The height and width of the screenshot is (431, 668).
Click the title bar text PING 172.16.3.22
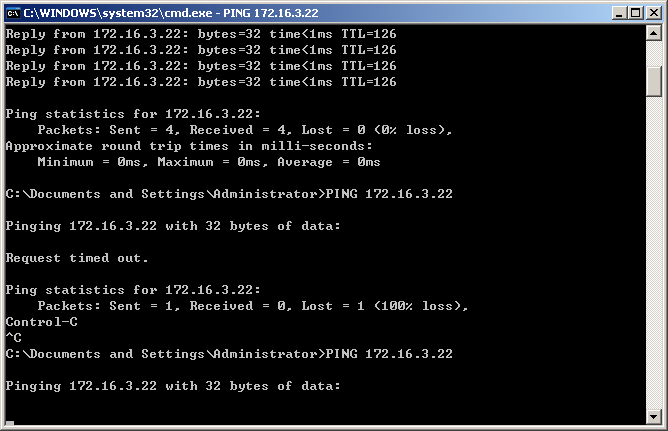(271, 13)
